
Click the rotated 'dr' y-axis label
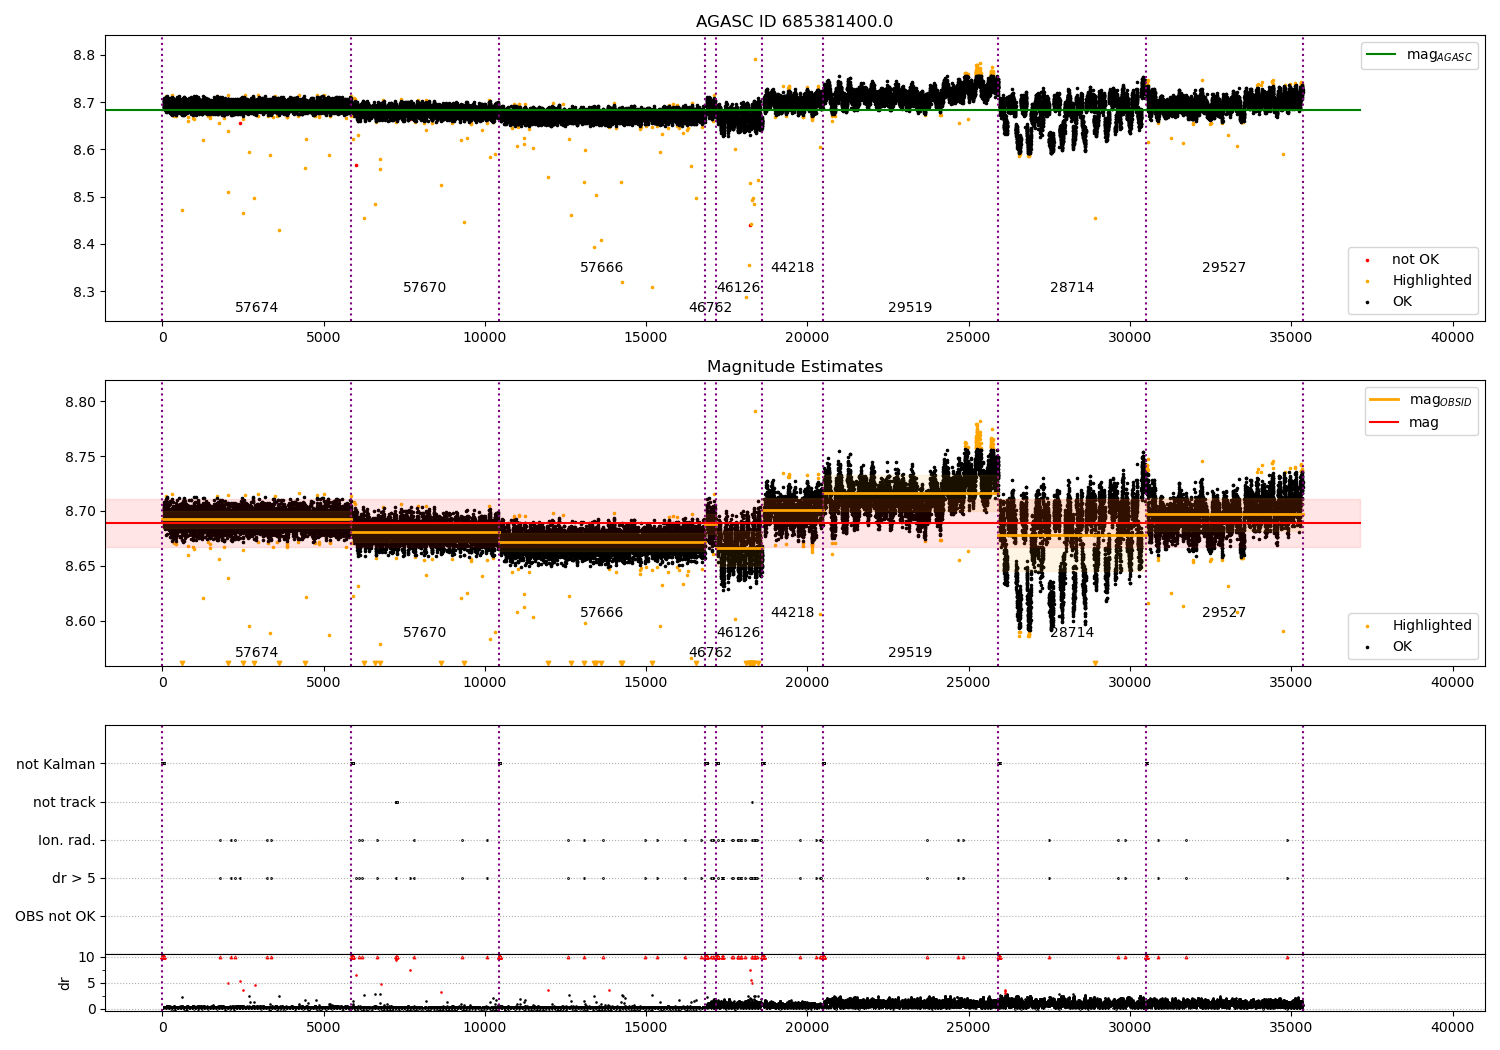click(65, 983)
